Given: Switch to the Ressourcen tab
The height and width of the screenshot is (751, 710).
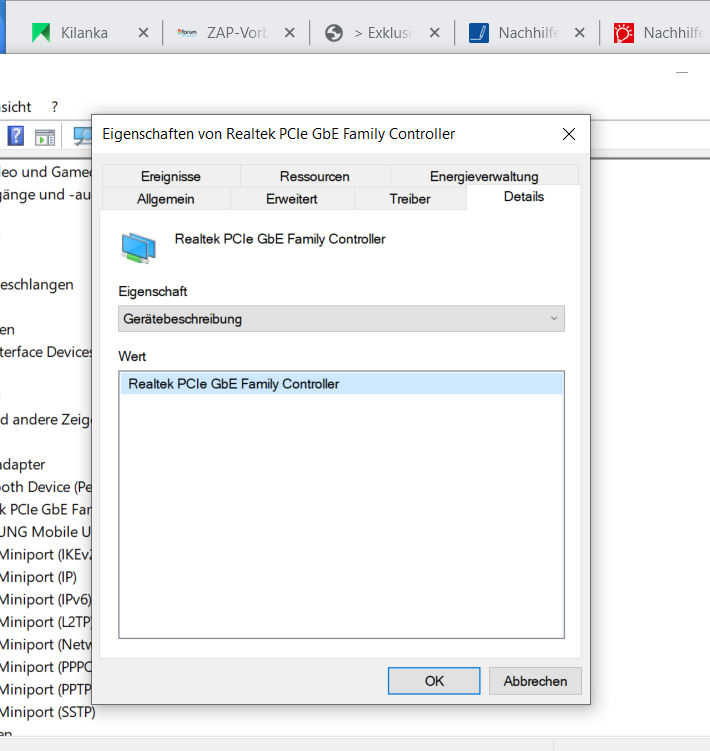Looking at the screenshot, I should (x=315, y=176).
